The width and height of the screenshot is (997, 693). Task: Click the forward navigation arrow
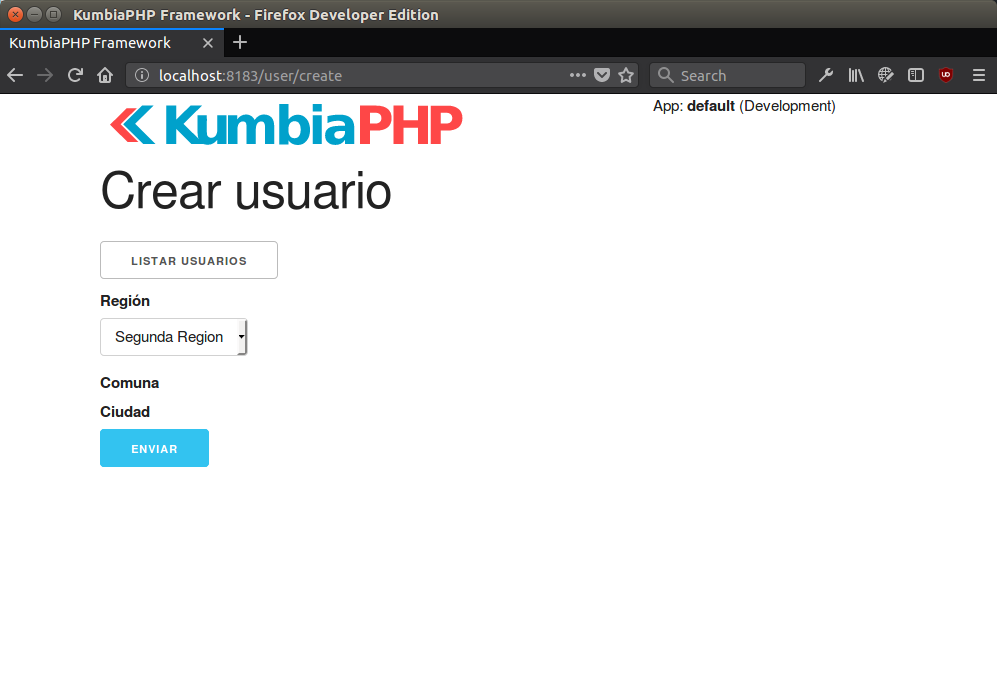pyautogui.click(x=45, y=76)
